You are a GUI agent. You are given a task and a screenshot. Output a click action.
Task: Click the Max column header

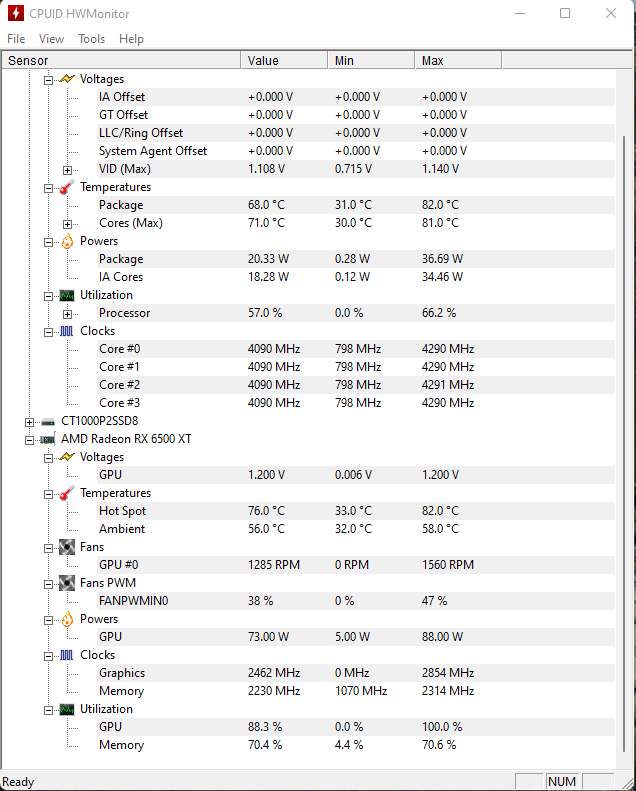pyautogui.click(x=458, y=61)
